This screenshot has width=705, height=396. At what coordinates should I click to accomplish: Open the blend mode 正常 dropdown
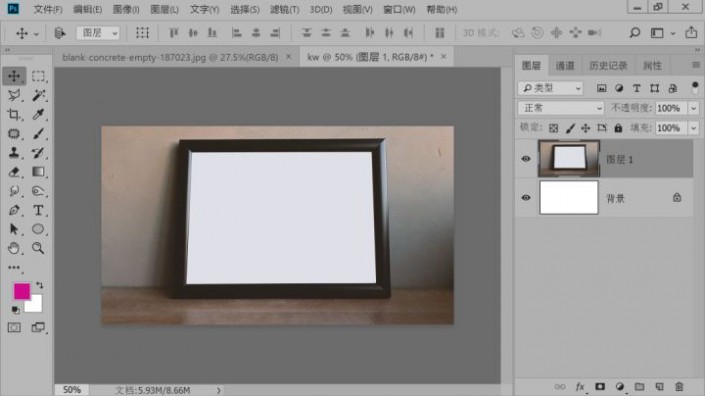click(x=561, y=108)
